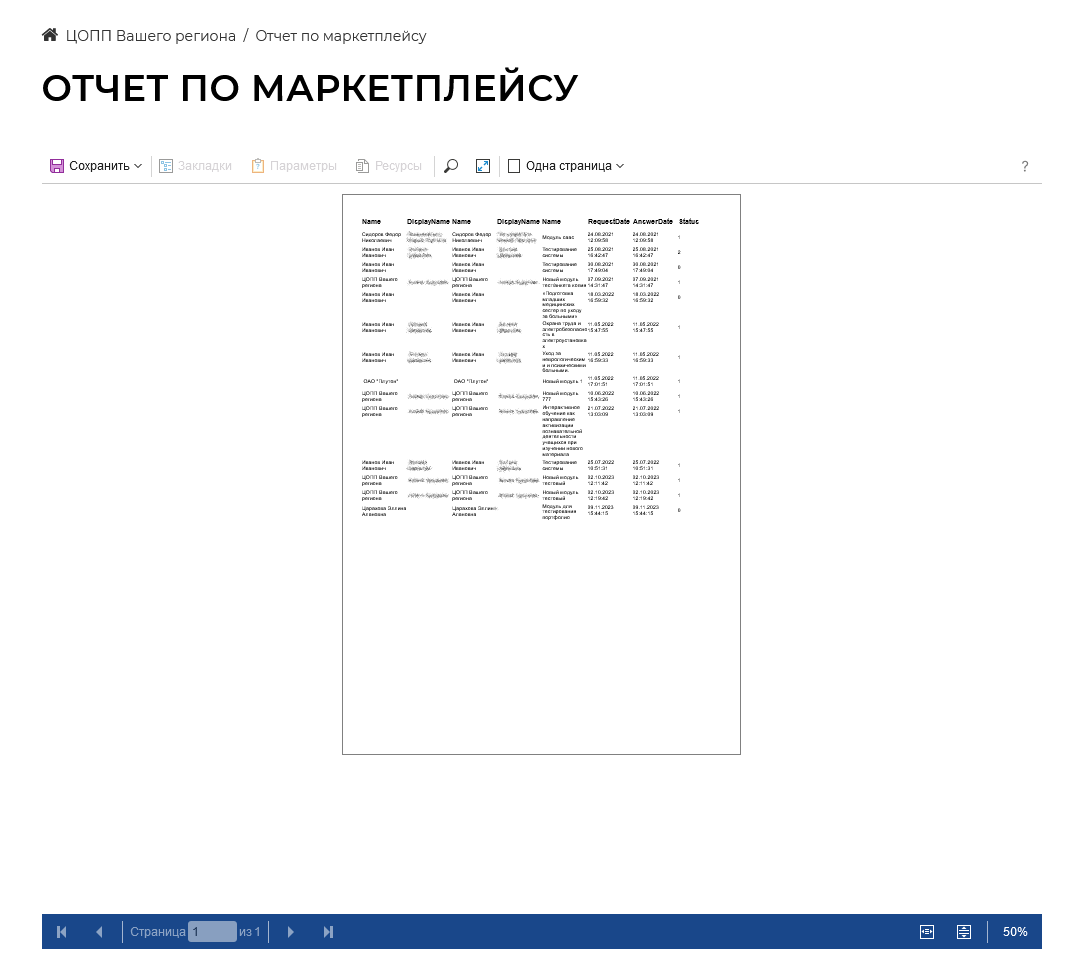Open the ЦОПП Вашего региона breadcrumb link

tap(150, 36)
